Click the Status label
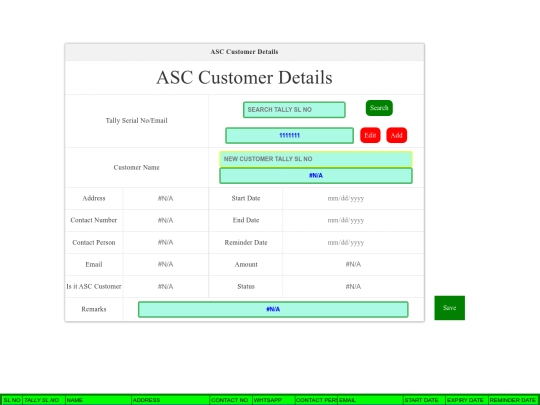This screenshot has width=540, height=405. (x=246, y=287)
